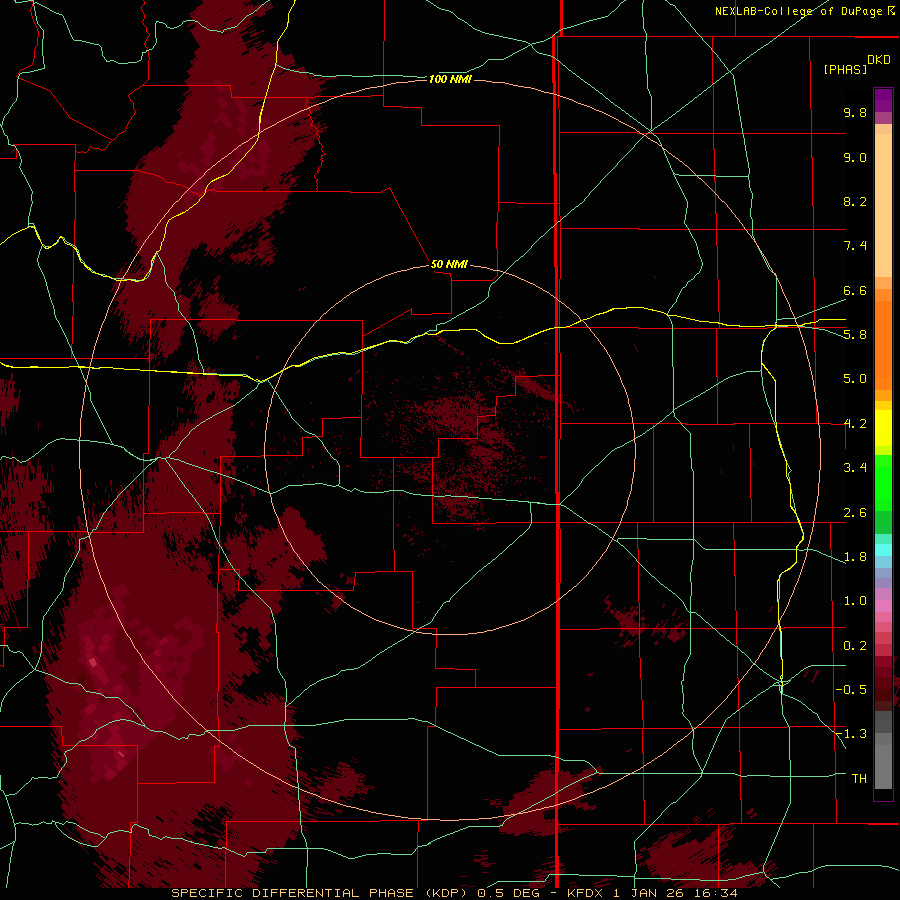
Task: Click the purple top segment of the color bar
Action: pos(883,100)
